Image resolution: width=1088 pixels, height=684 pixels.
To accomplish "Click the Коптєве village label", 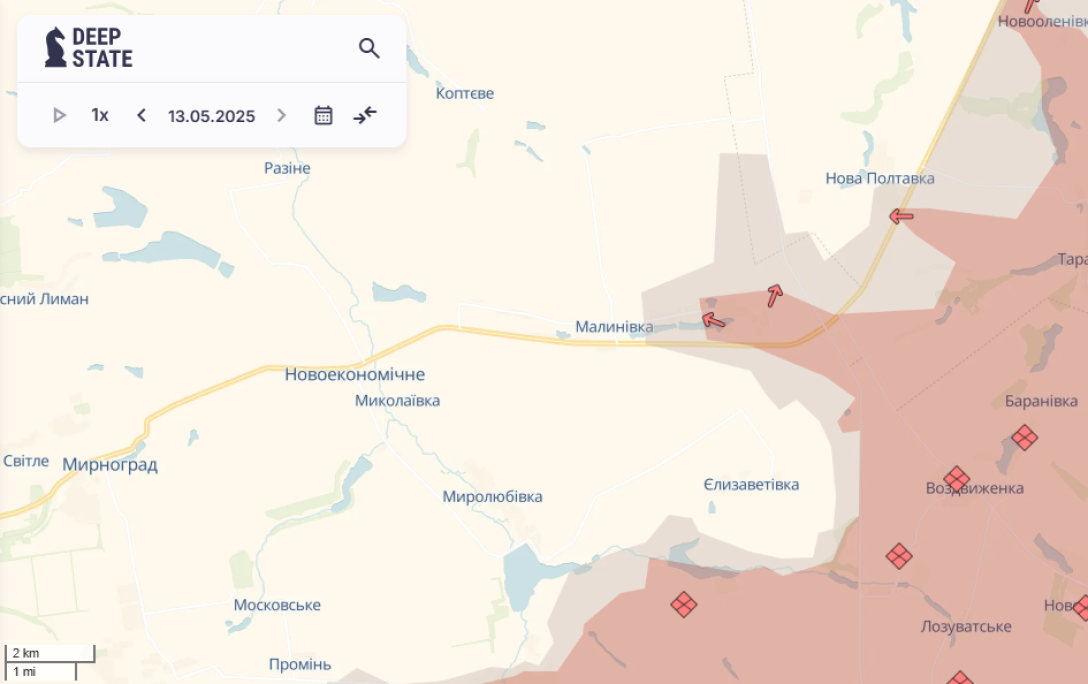I will coord(465,93).
